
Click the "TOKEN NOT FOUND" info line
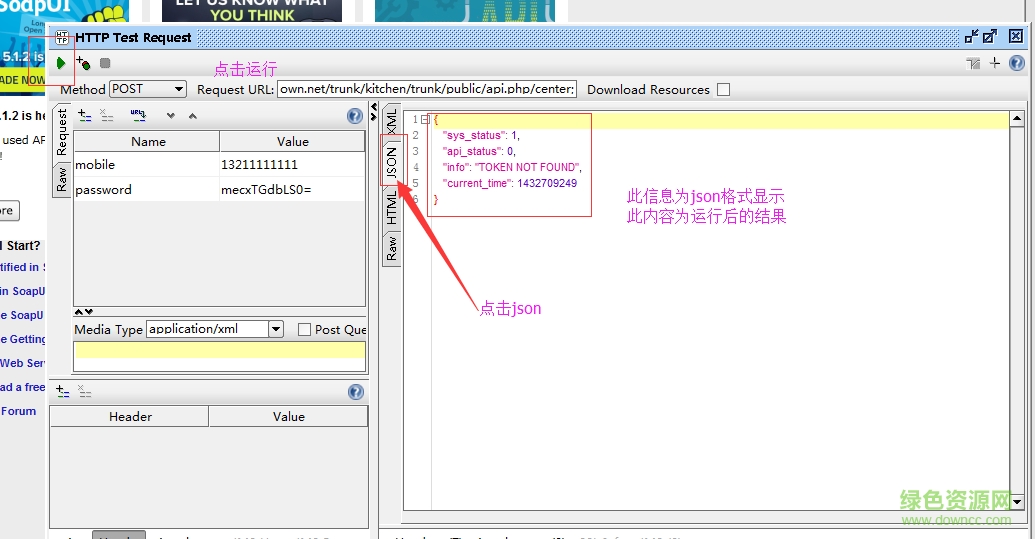click(512, 167)
